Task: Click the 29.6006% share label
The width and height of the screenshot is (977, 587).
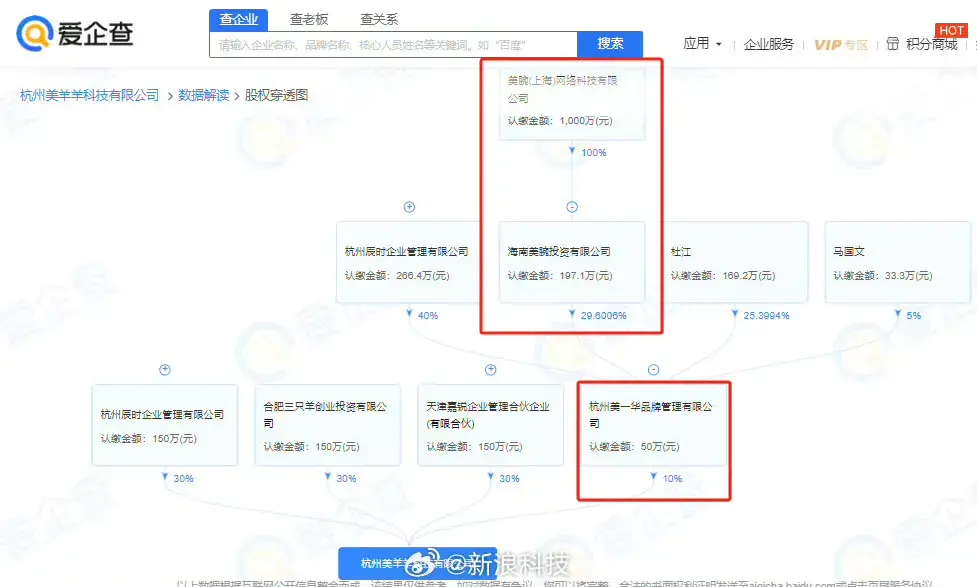Action: click(603, 316)
